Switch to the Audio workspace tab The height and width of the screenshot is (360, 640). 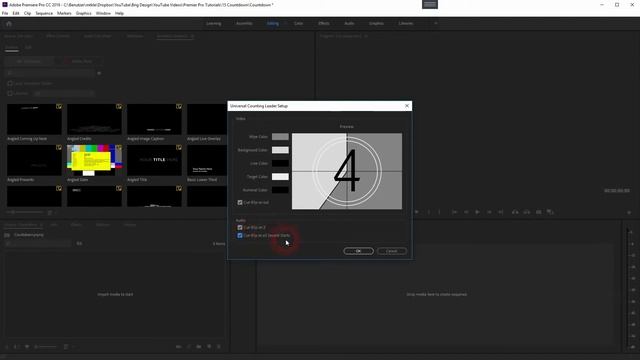349,23
